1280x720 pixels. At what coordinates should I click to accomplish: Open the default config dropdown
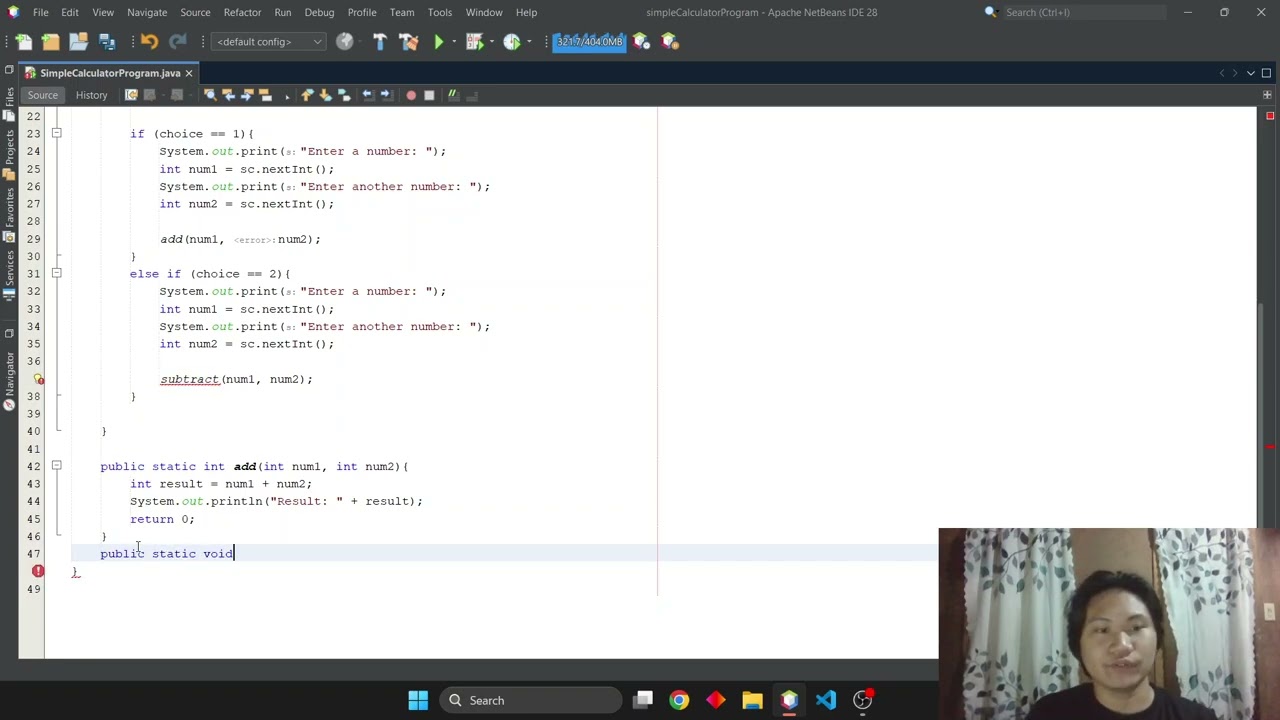pos(269,42)
